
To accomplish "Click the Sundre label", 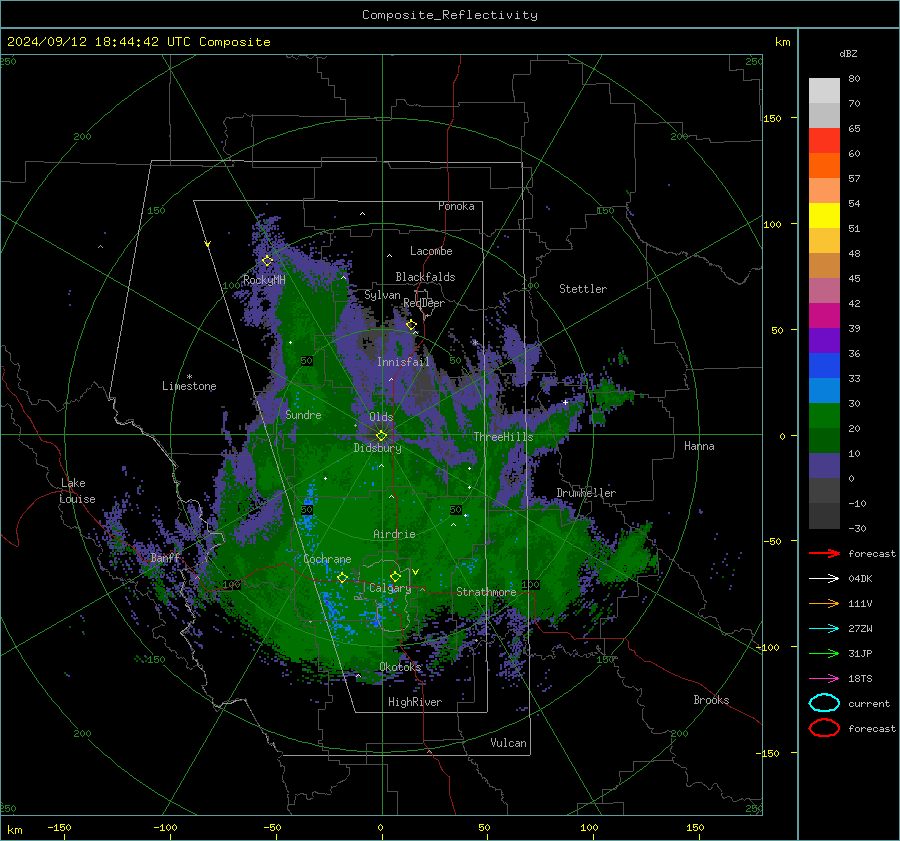I will tap(303, 414).
